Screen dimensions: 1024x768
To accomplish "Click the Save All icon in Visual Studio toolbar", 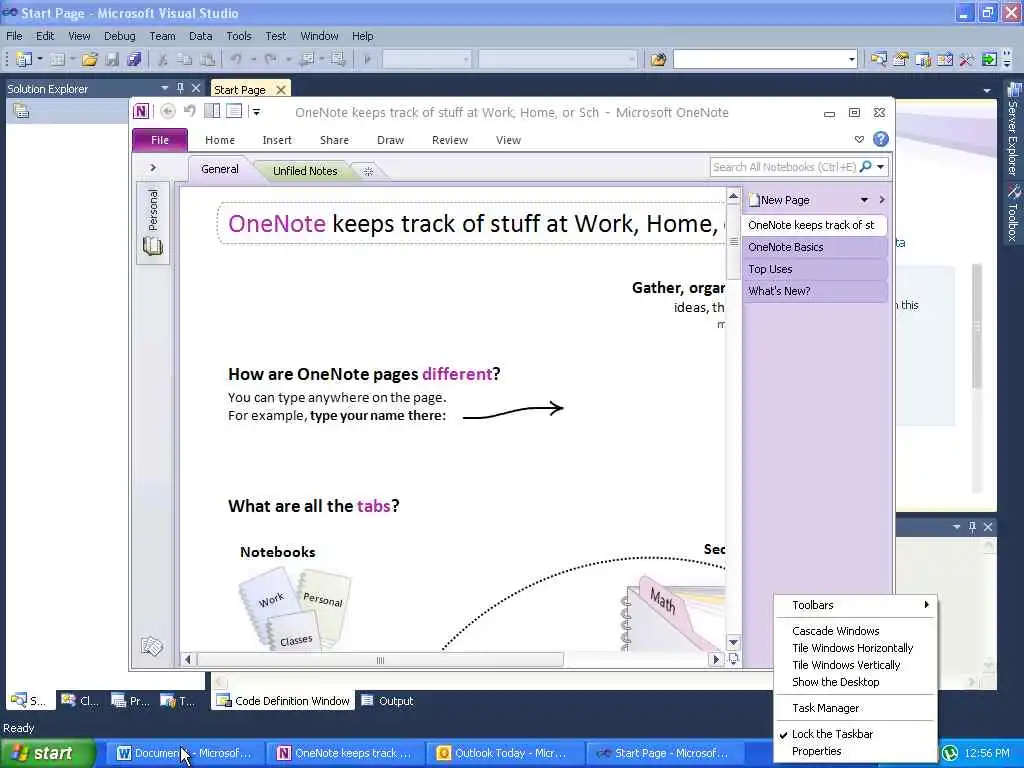I will [x=134, y=59].
